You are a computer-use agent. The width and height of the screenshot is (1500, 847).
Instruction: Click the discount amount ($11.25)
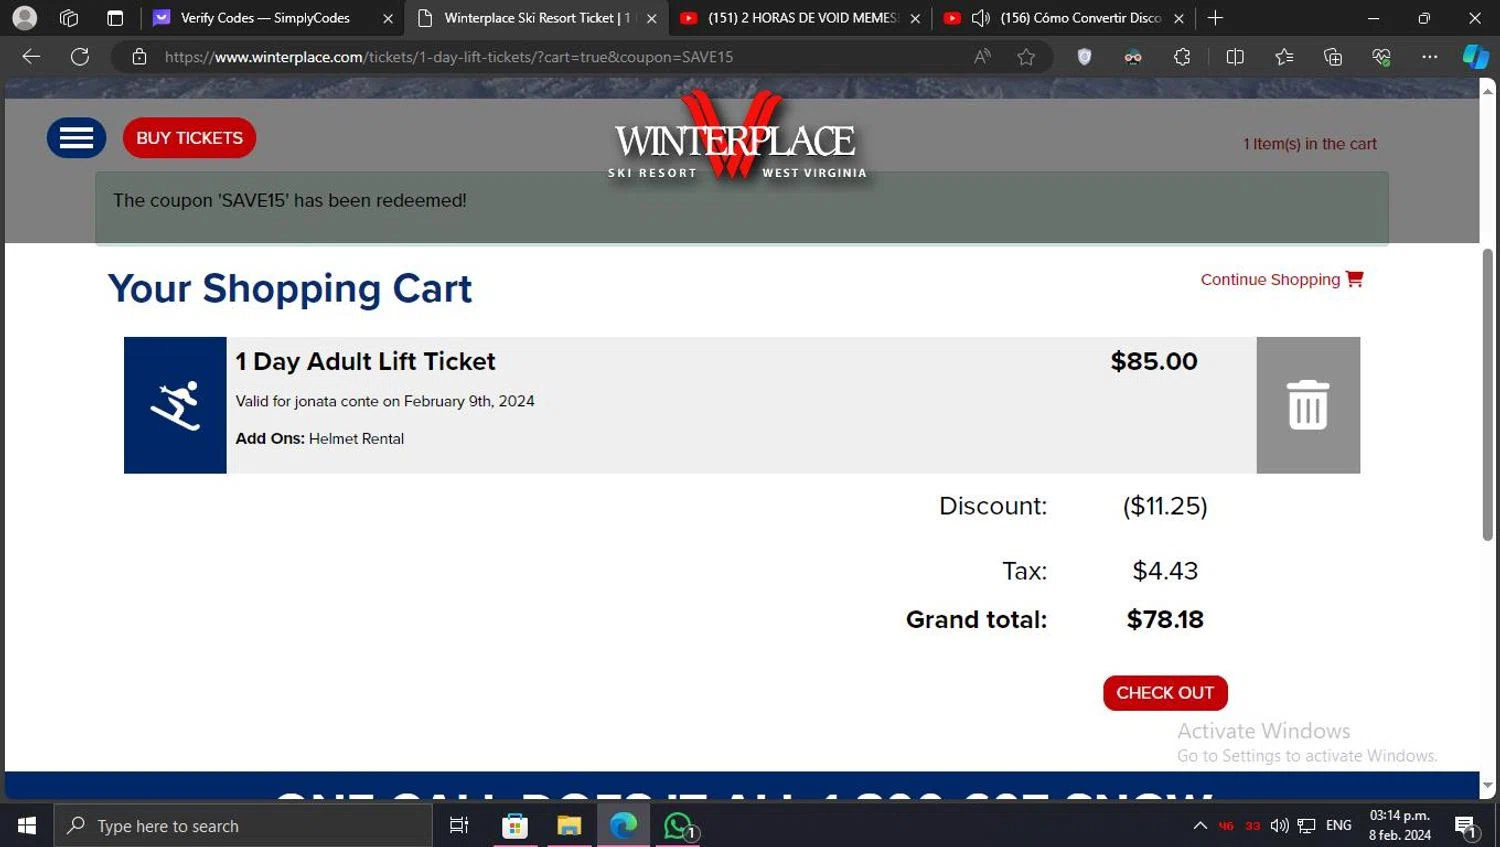click(x=1165, y=506)
